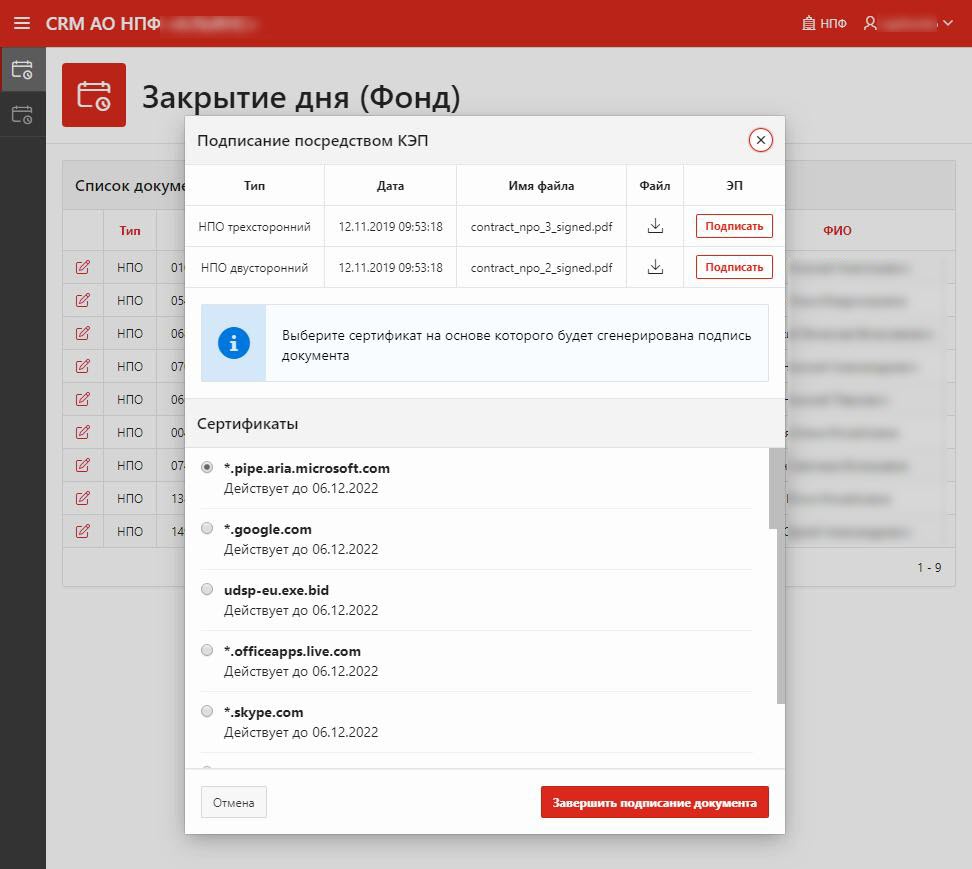Click the Дата column header in dialog
The width and height of the screenshot is (972, 869).
[x=390, y=185]
